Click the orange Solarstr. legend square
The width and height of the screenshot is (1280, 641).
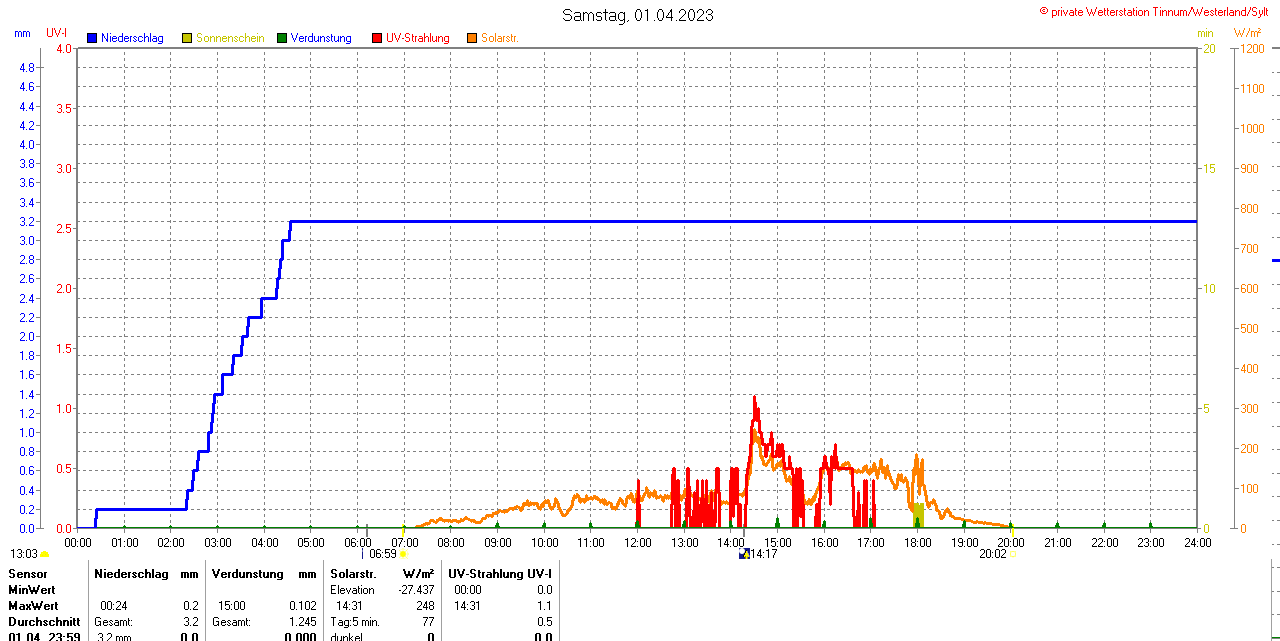(472, 38)
